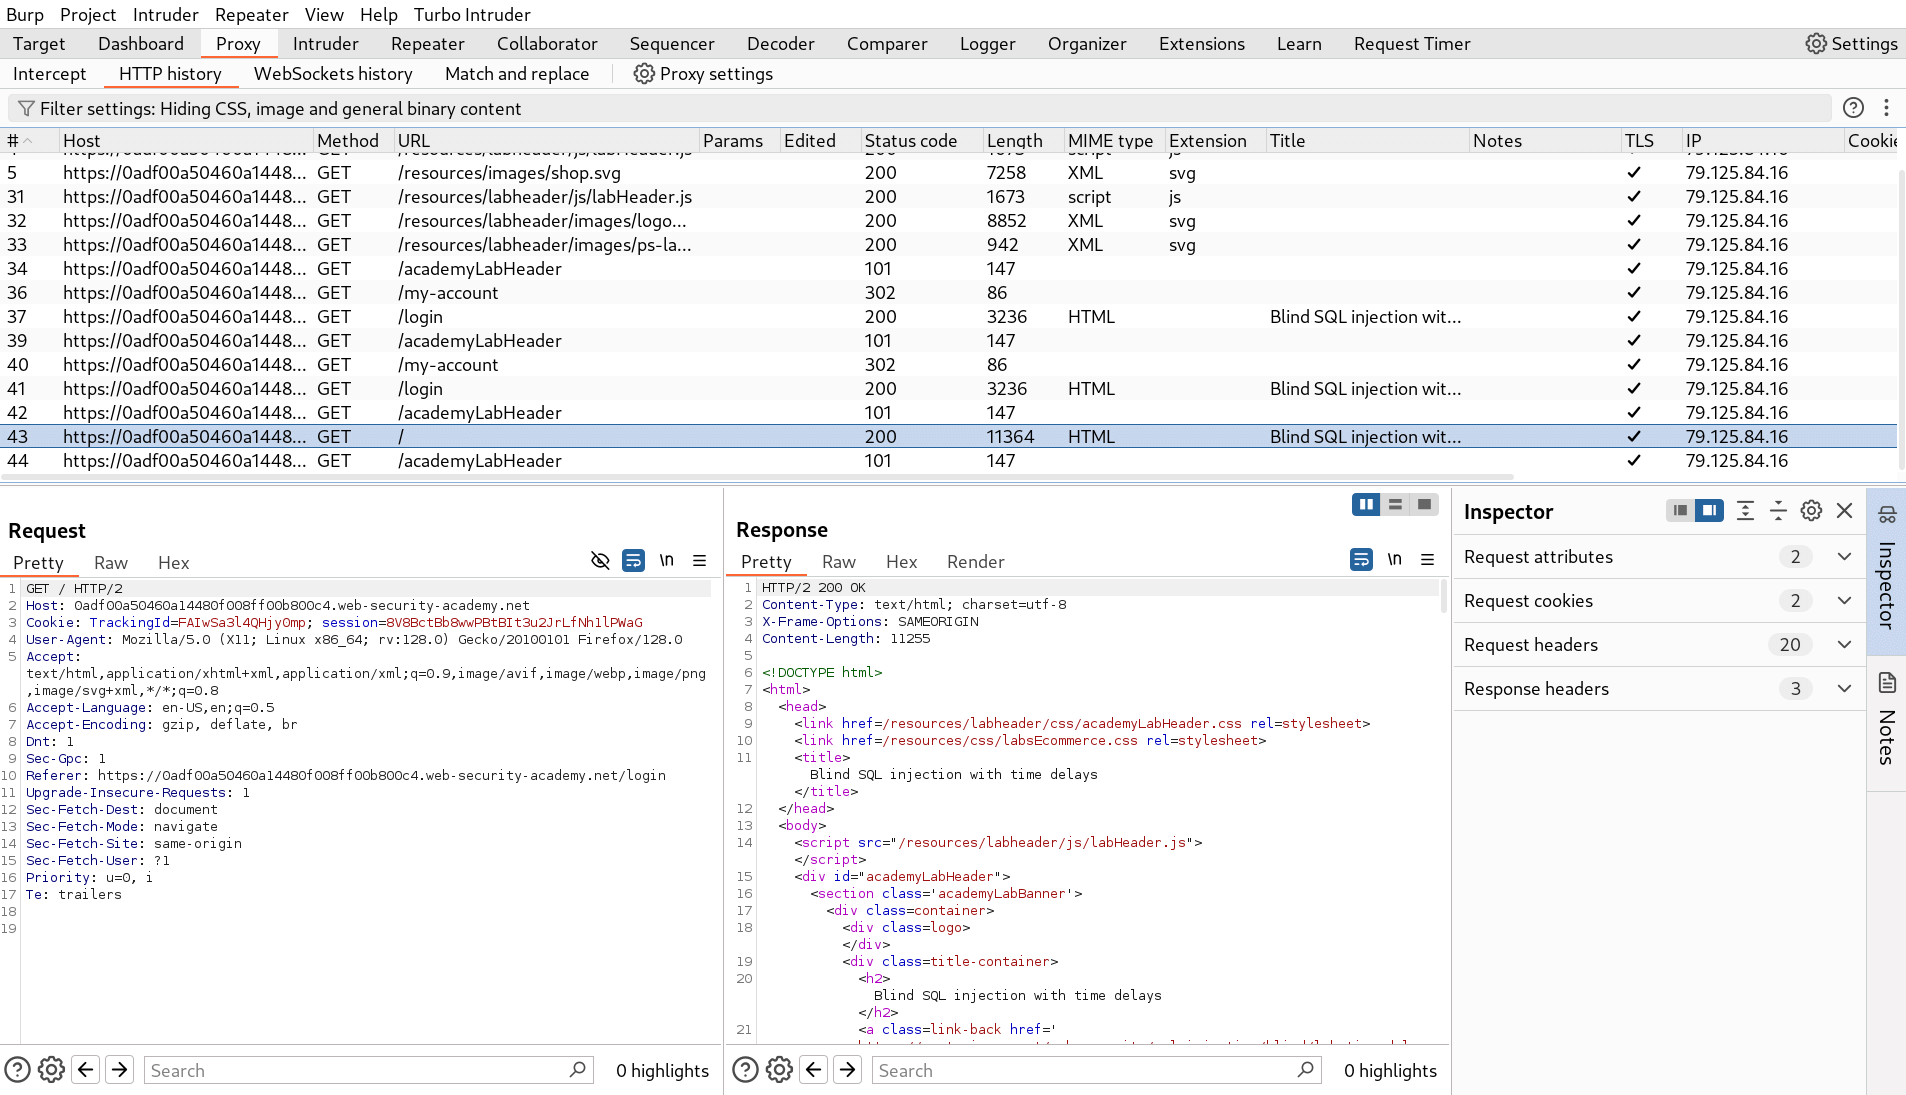This screenshot has height=1095, width=1906.
Task: Go to next Request search match
Action: 120,1070
